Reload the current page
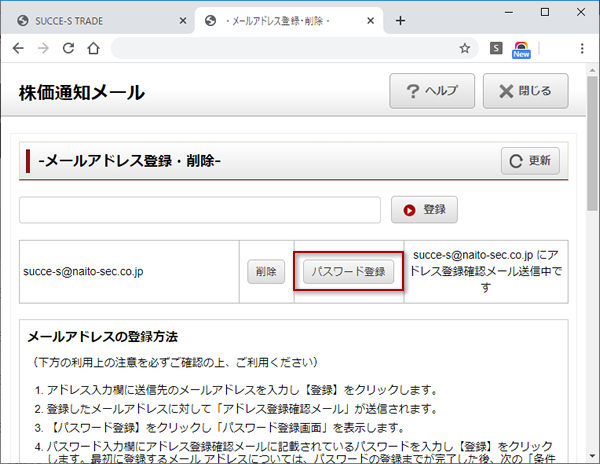 [68, 48]
